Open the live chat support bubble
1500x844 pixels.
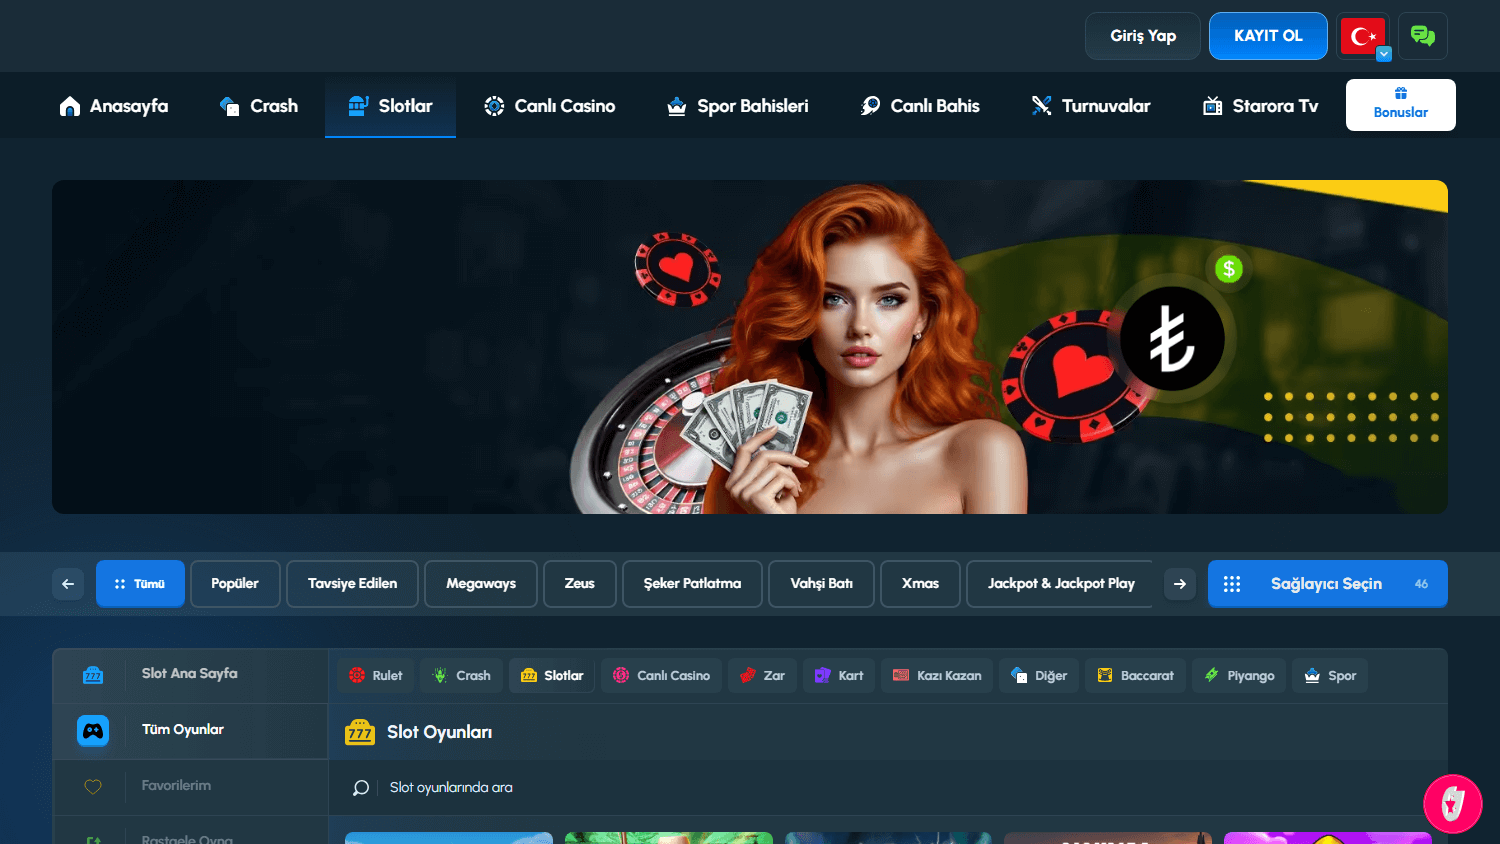1422,35
